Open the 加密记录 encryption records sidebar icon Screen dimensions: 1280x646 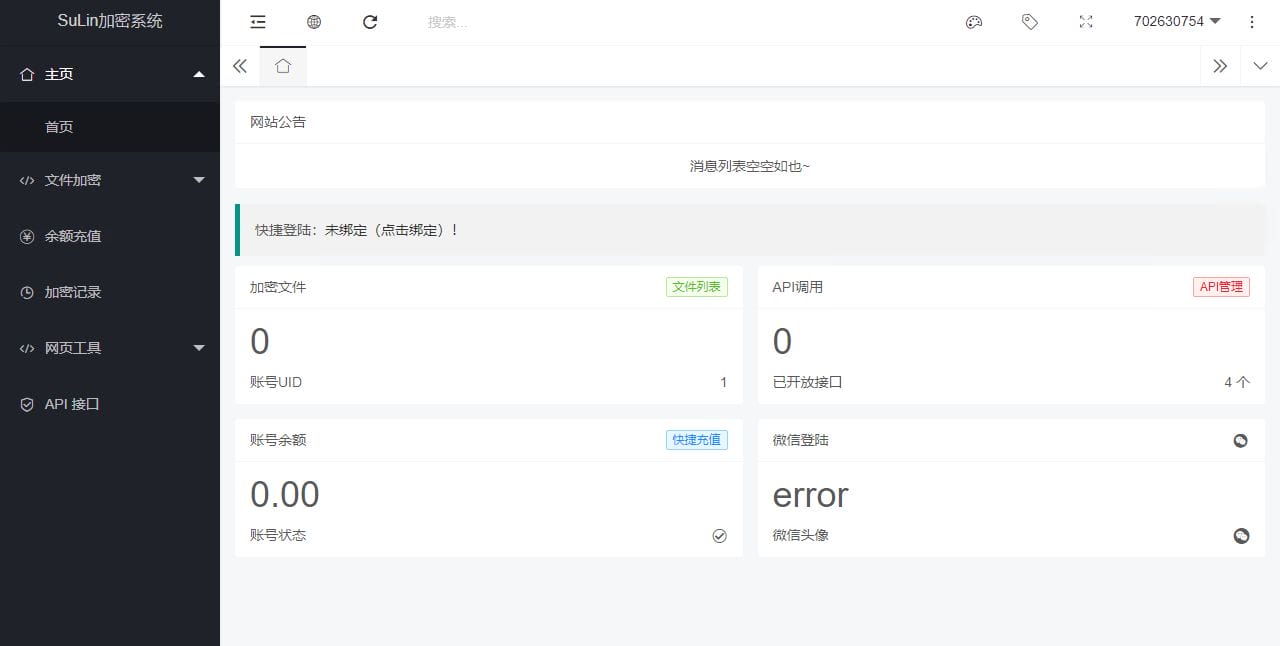click(25, 291)
